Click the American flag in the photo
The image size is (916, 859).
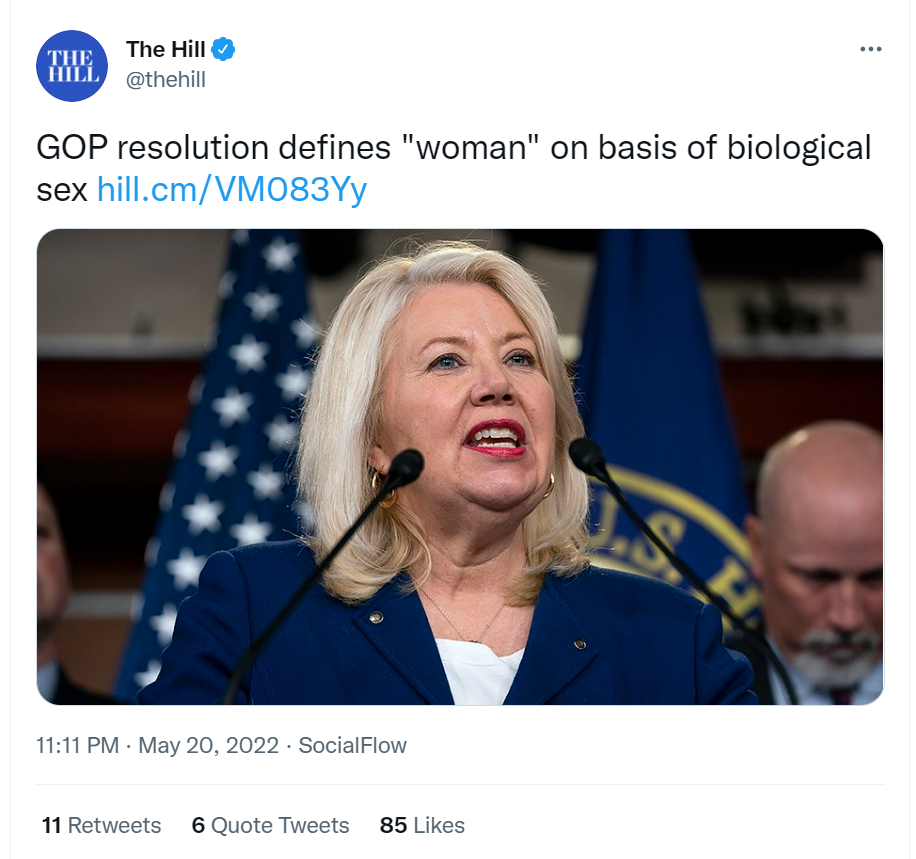coord(222,456)
